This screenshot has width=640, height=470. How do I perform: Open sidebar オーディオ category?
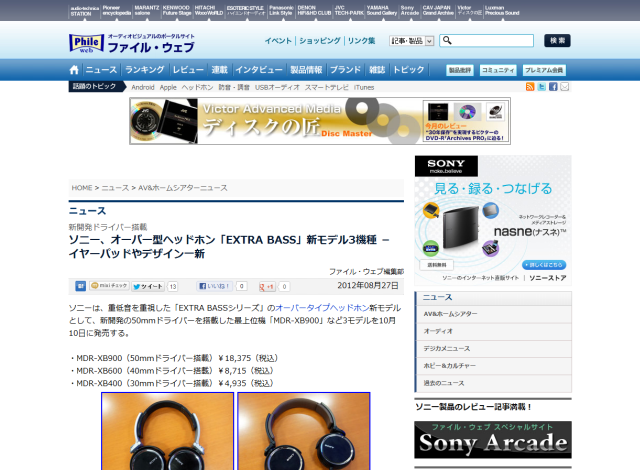point(493,331)
